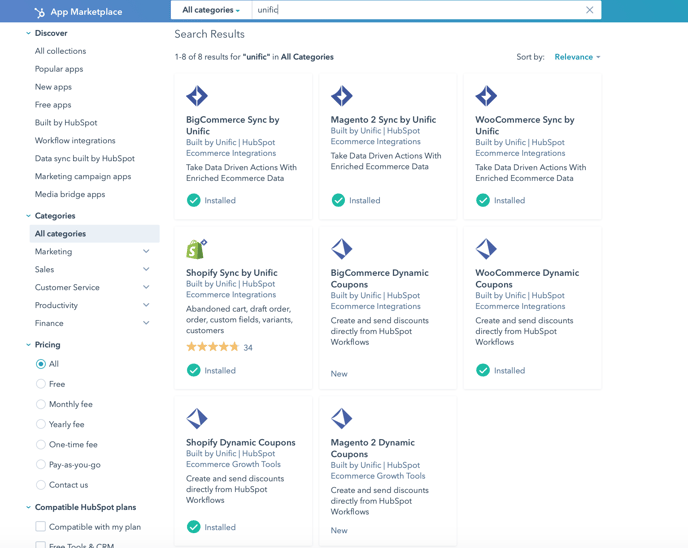
Task: Select the Yearly fee pricing option
Action: (x=41, y=424)
